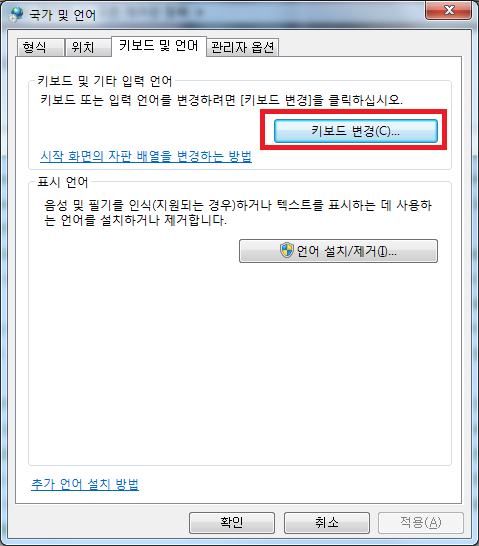
Task: Select the 키보드 및 언어 tab
Action: pyautogui.click(x=159, y=46)
